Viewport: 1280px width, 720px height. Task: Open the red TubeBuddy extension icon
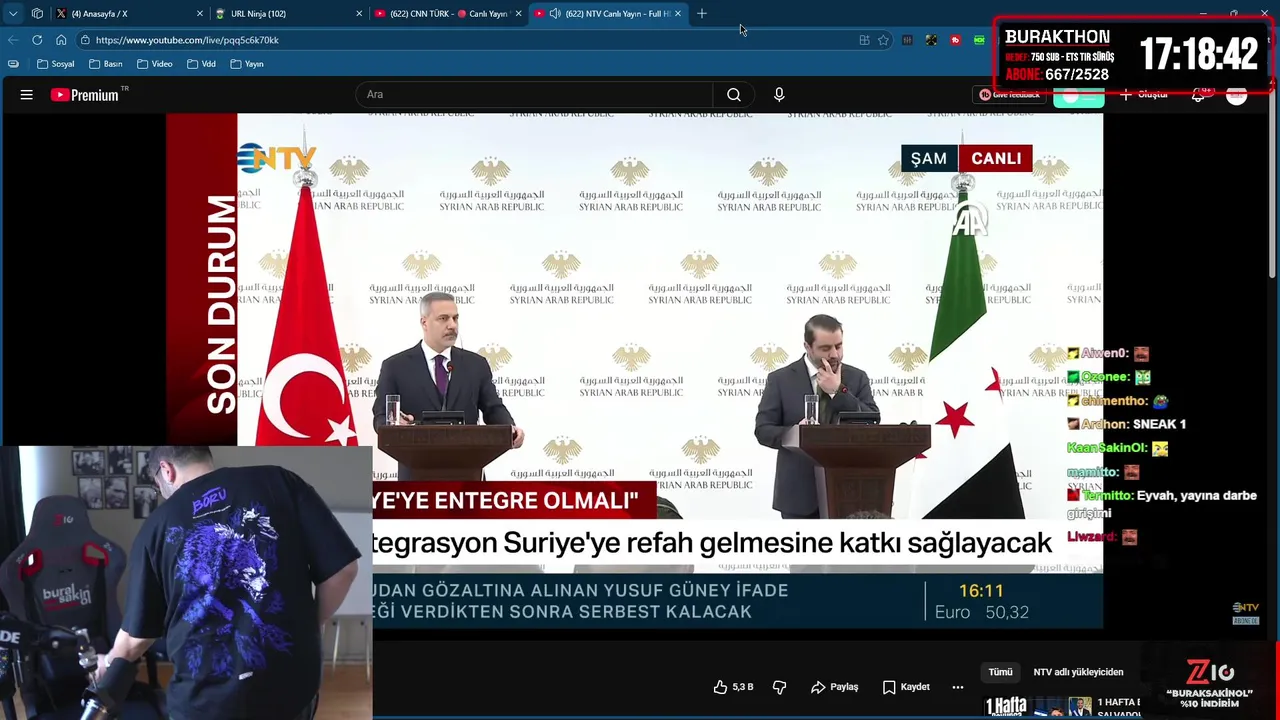(956, 40)
